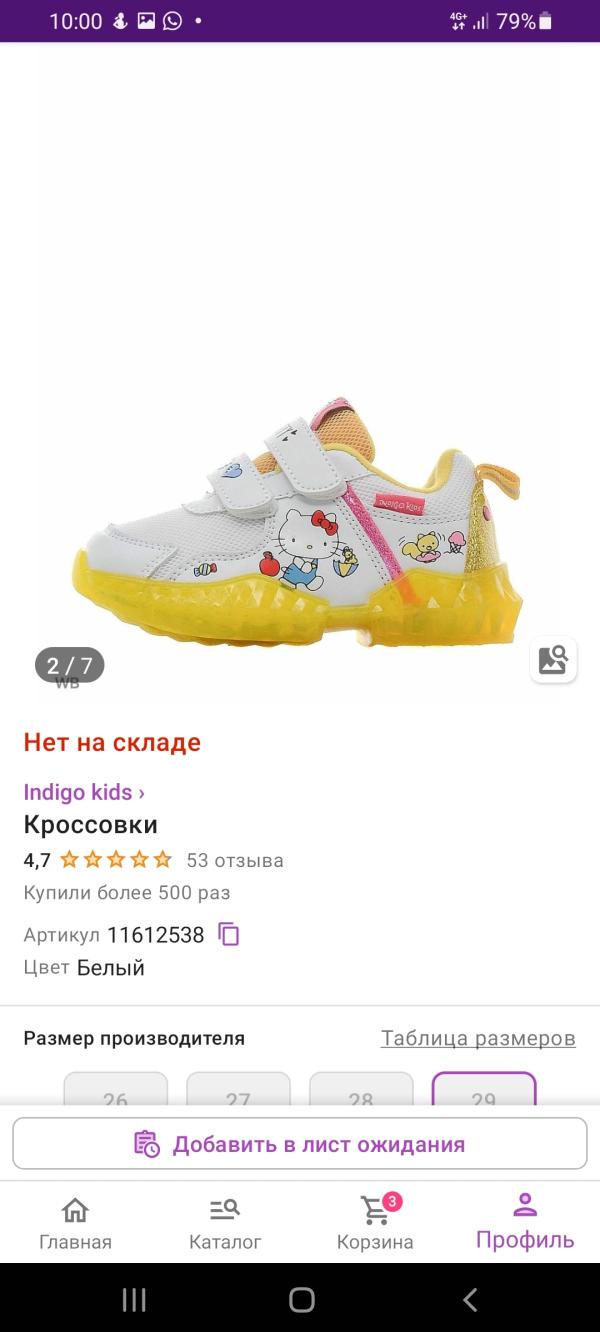Screen dimensions: 600x1332
Task: Open the 53 отзыва reviews
Action: pos(235,860)
